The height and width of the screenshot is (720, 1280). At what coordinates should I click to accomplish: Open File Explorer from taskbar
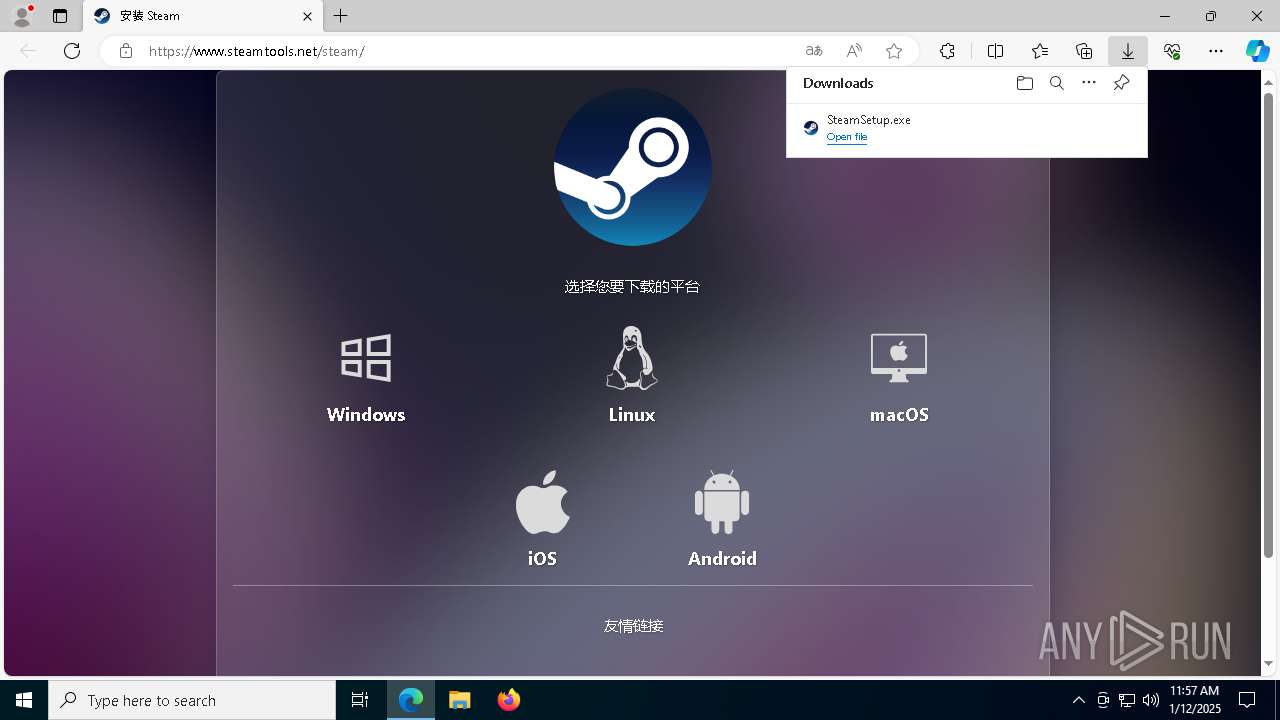(459, 700)
